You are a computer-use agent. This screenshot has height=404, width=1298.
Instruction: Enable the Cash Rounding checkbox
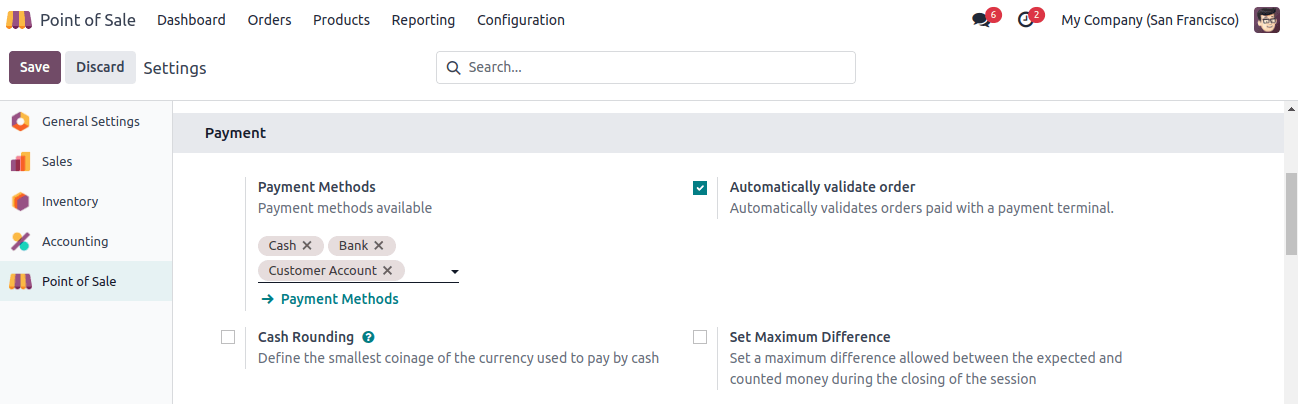tap(228, 337)
